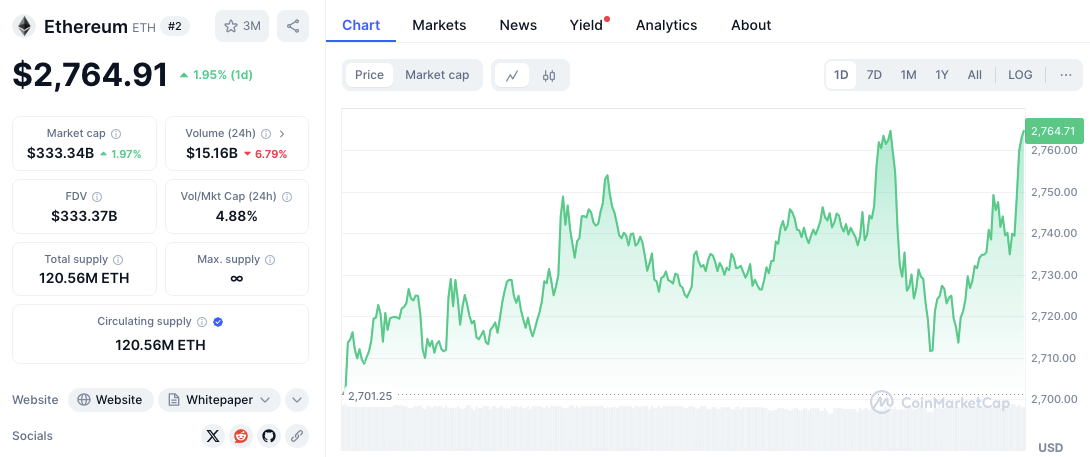1090x457 pixels.
Task: Toggle LOG scale on chart
Action: point(1020,75)
